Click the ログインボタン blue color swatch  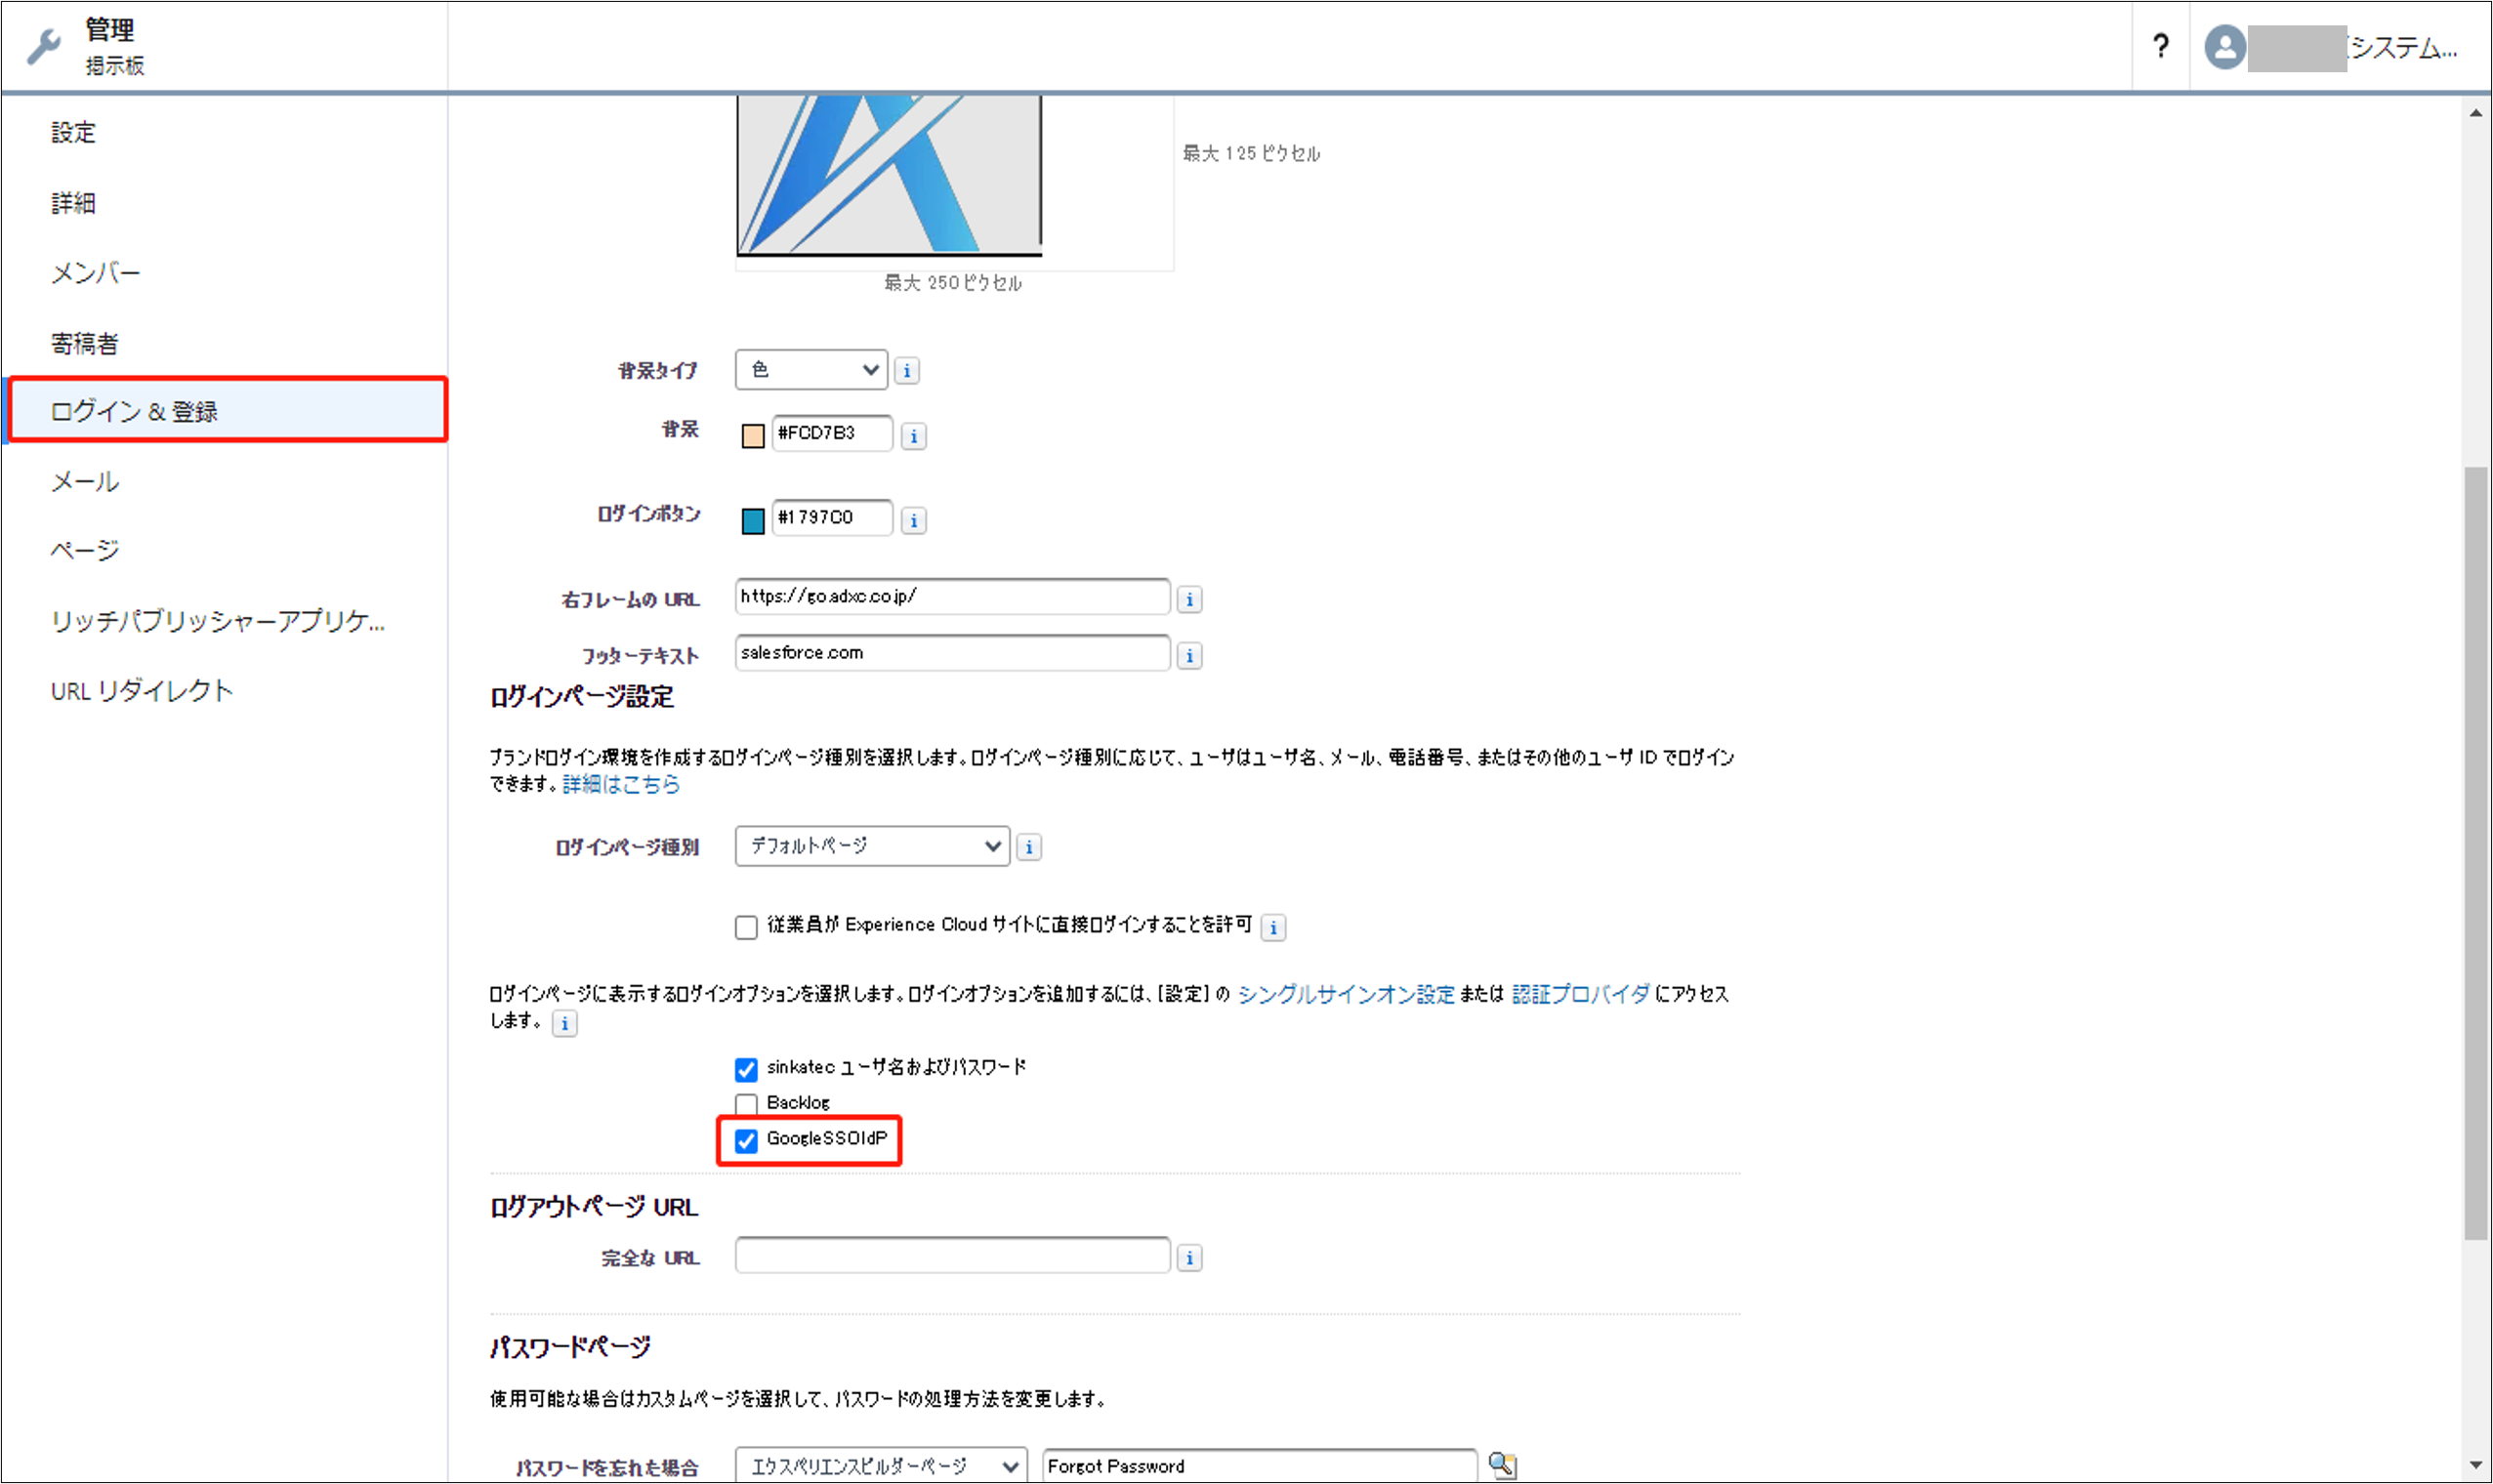point(753,520)
